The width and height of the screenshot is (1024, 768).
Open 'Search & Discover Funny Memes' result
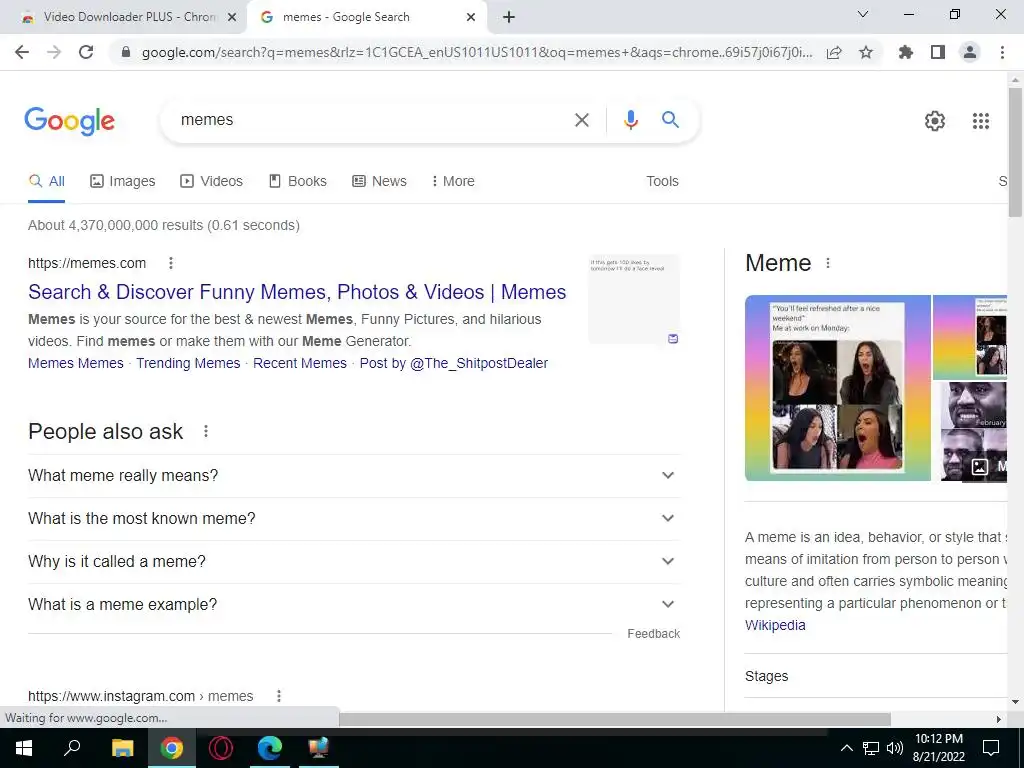pyautogui.click(x=297, y=292)
